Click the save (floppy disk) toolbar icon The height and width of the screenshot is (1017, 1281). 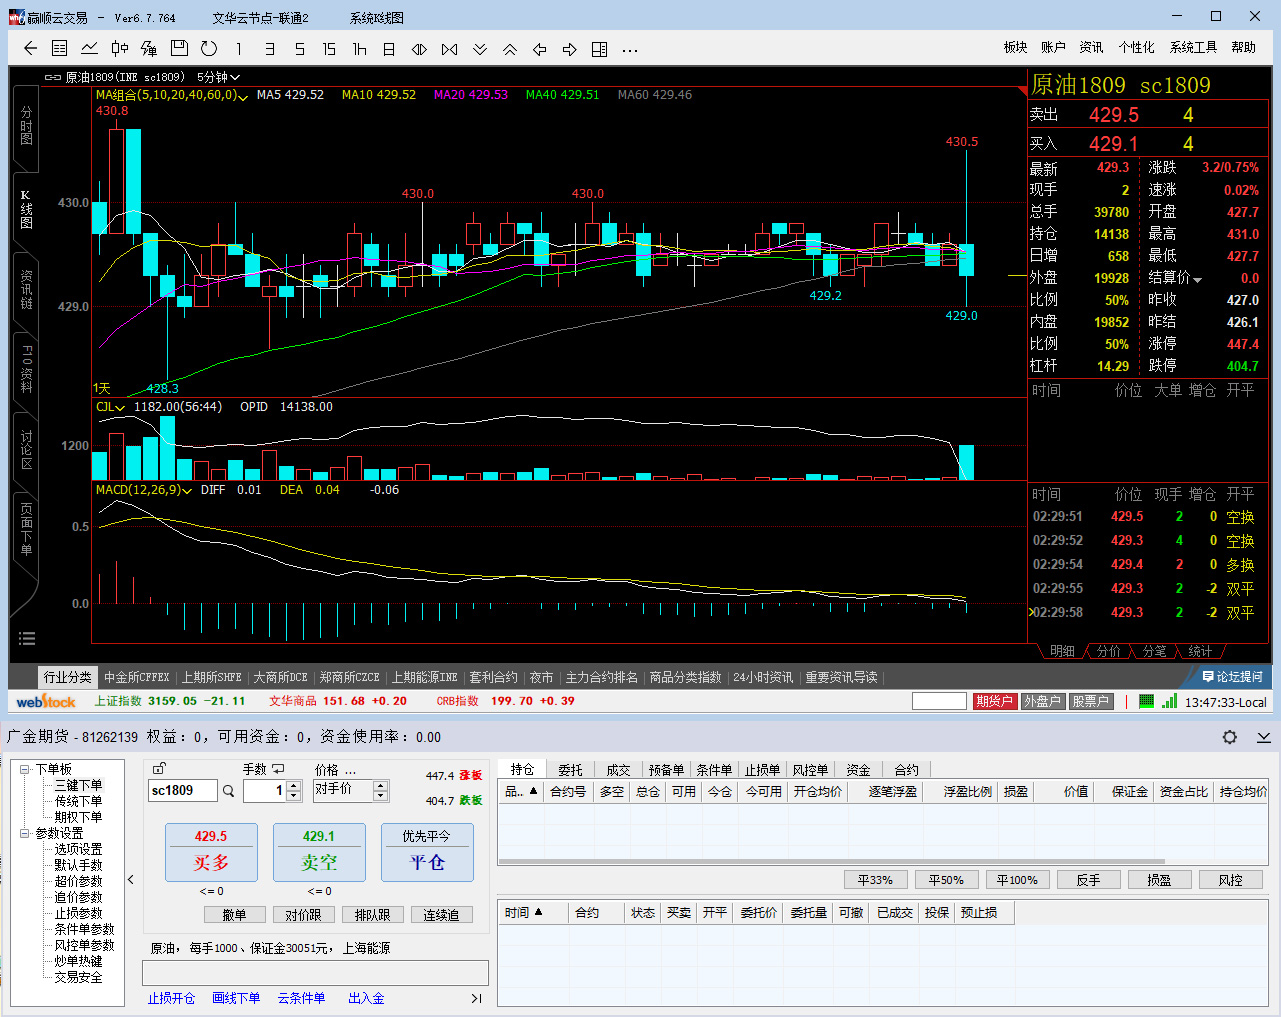179,48
